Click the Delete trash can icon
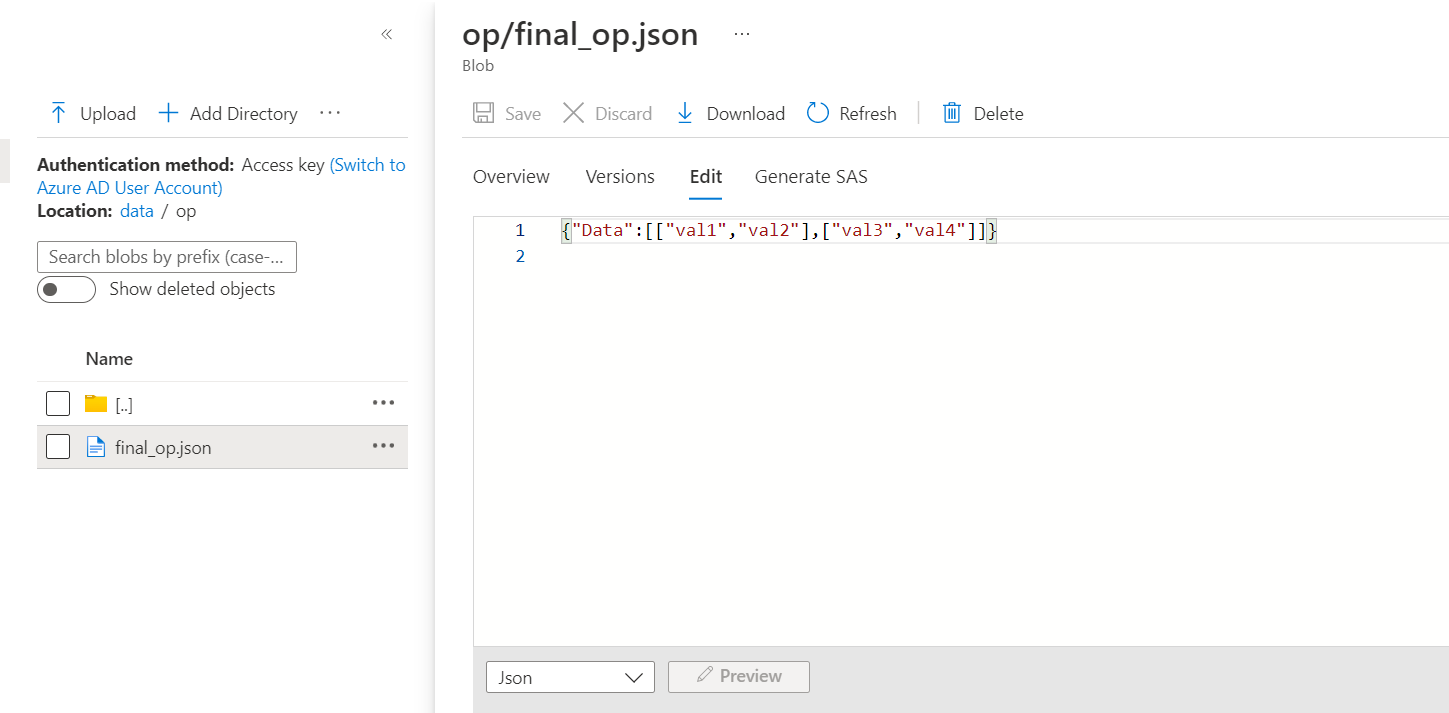Image resolution: width=1449 pixels, height=713 pixels. (x=952, y=113)
